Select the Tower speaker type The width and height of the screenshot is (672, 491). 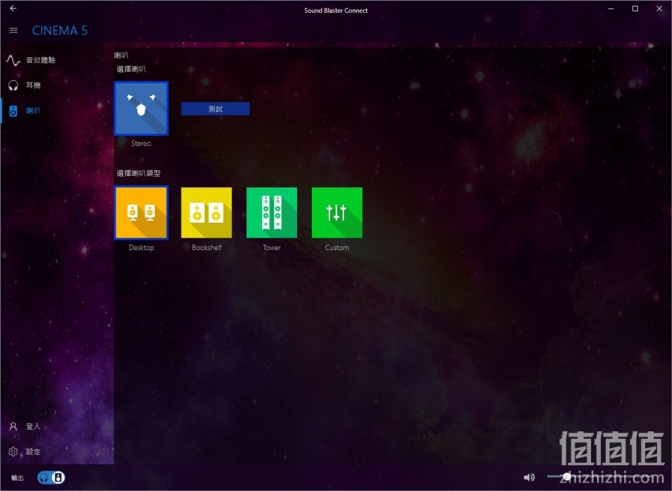click(272, 213)
